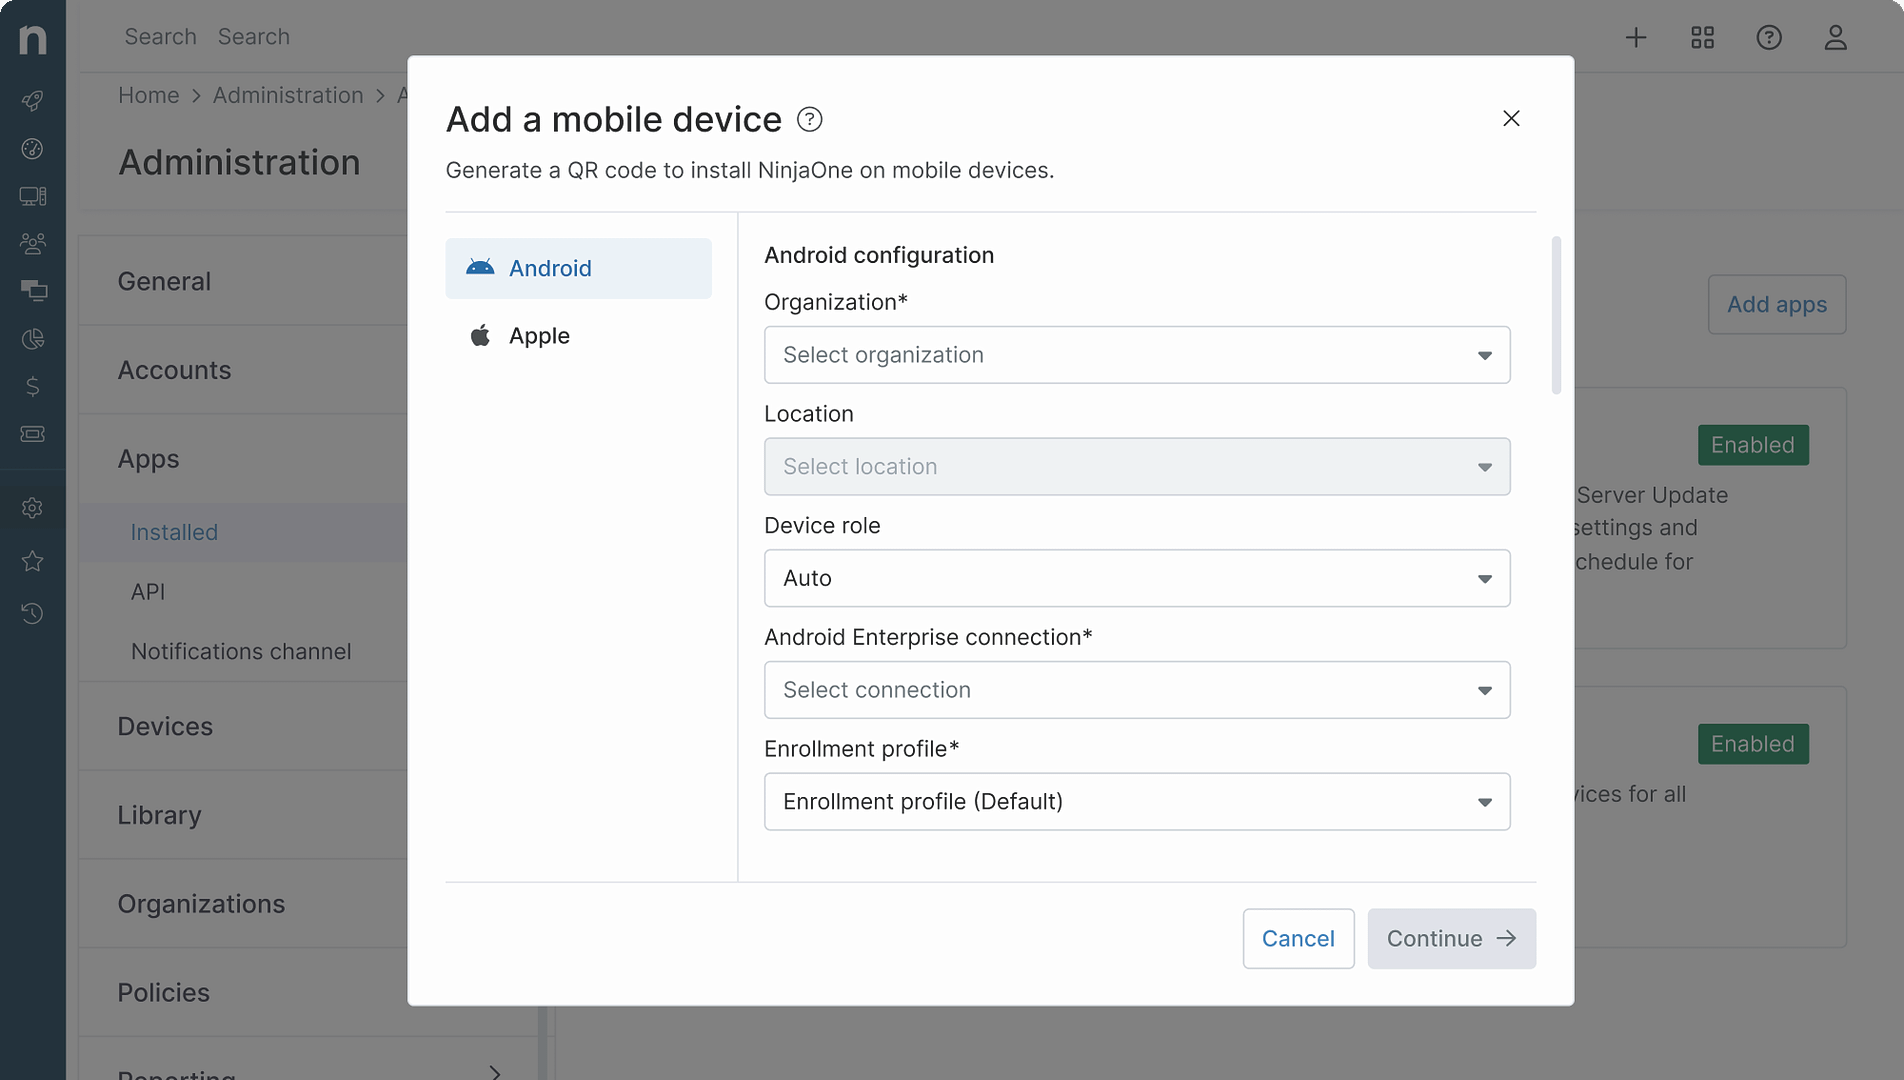
Task: Open the user profile icon
Action: pyautogui.click(x=1835, y=38)
